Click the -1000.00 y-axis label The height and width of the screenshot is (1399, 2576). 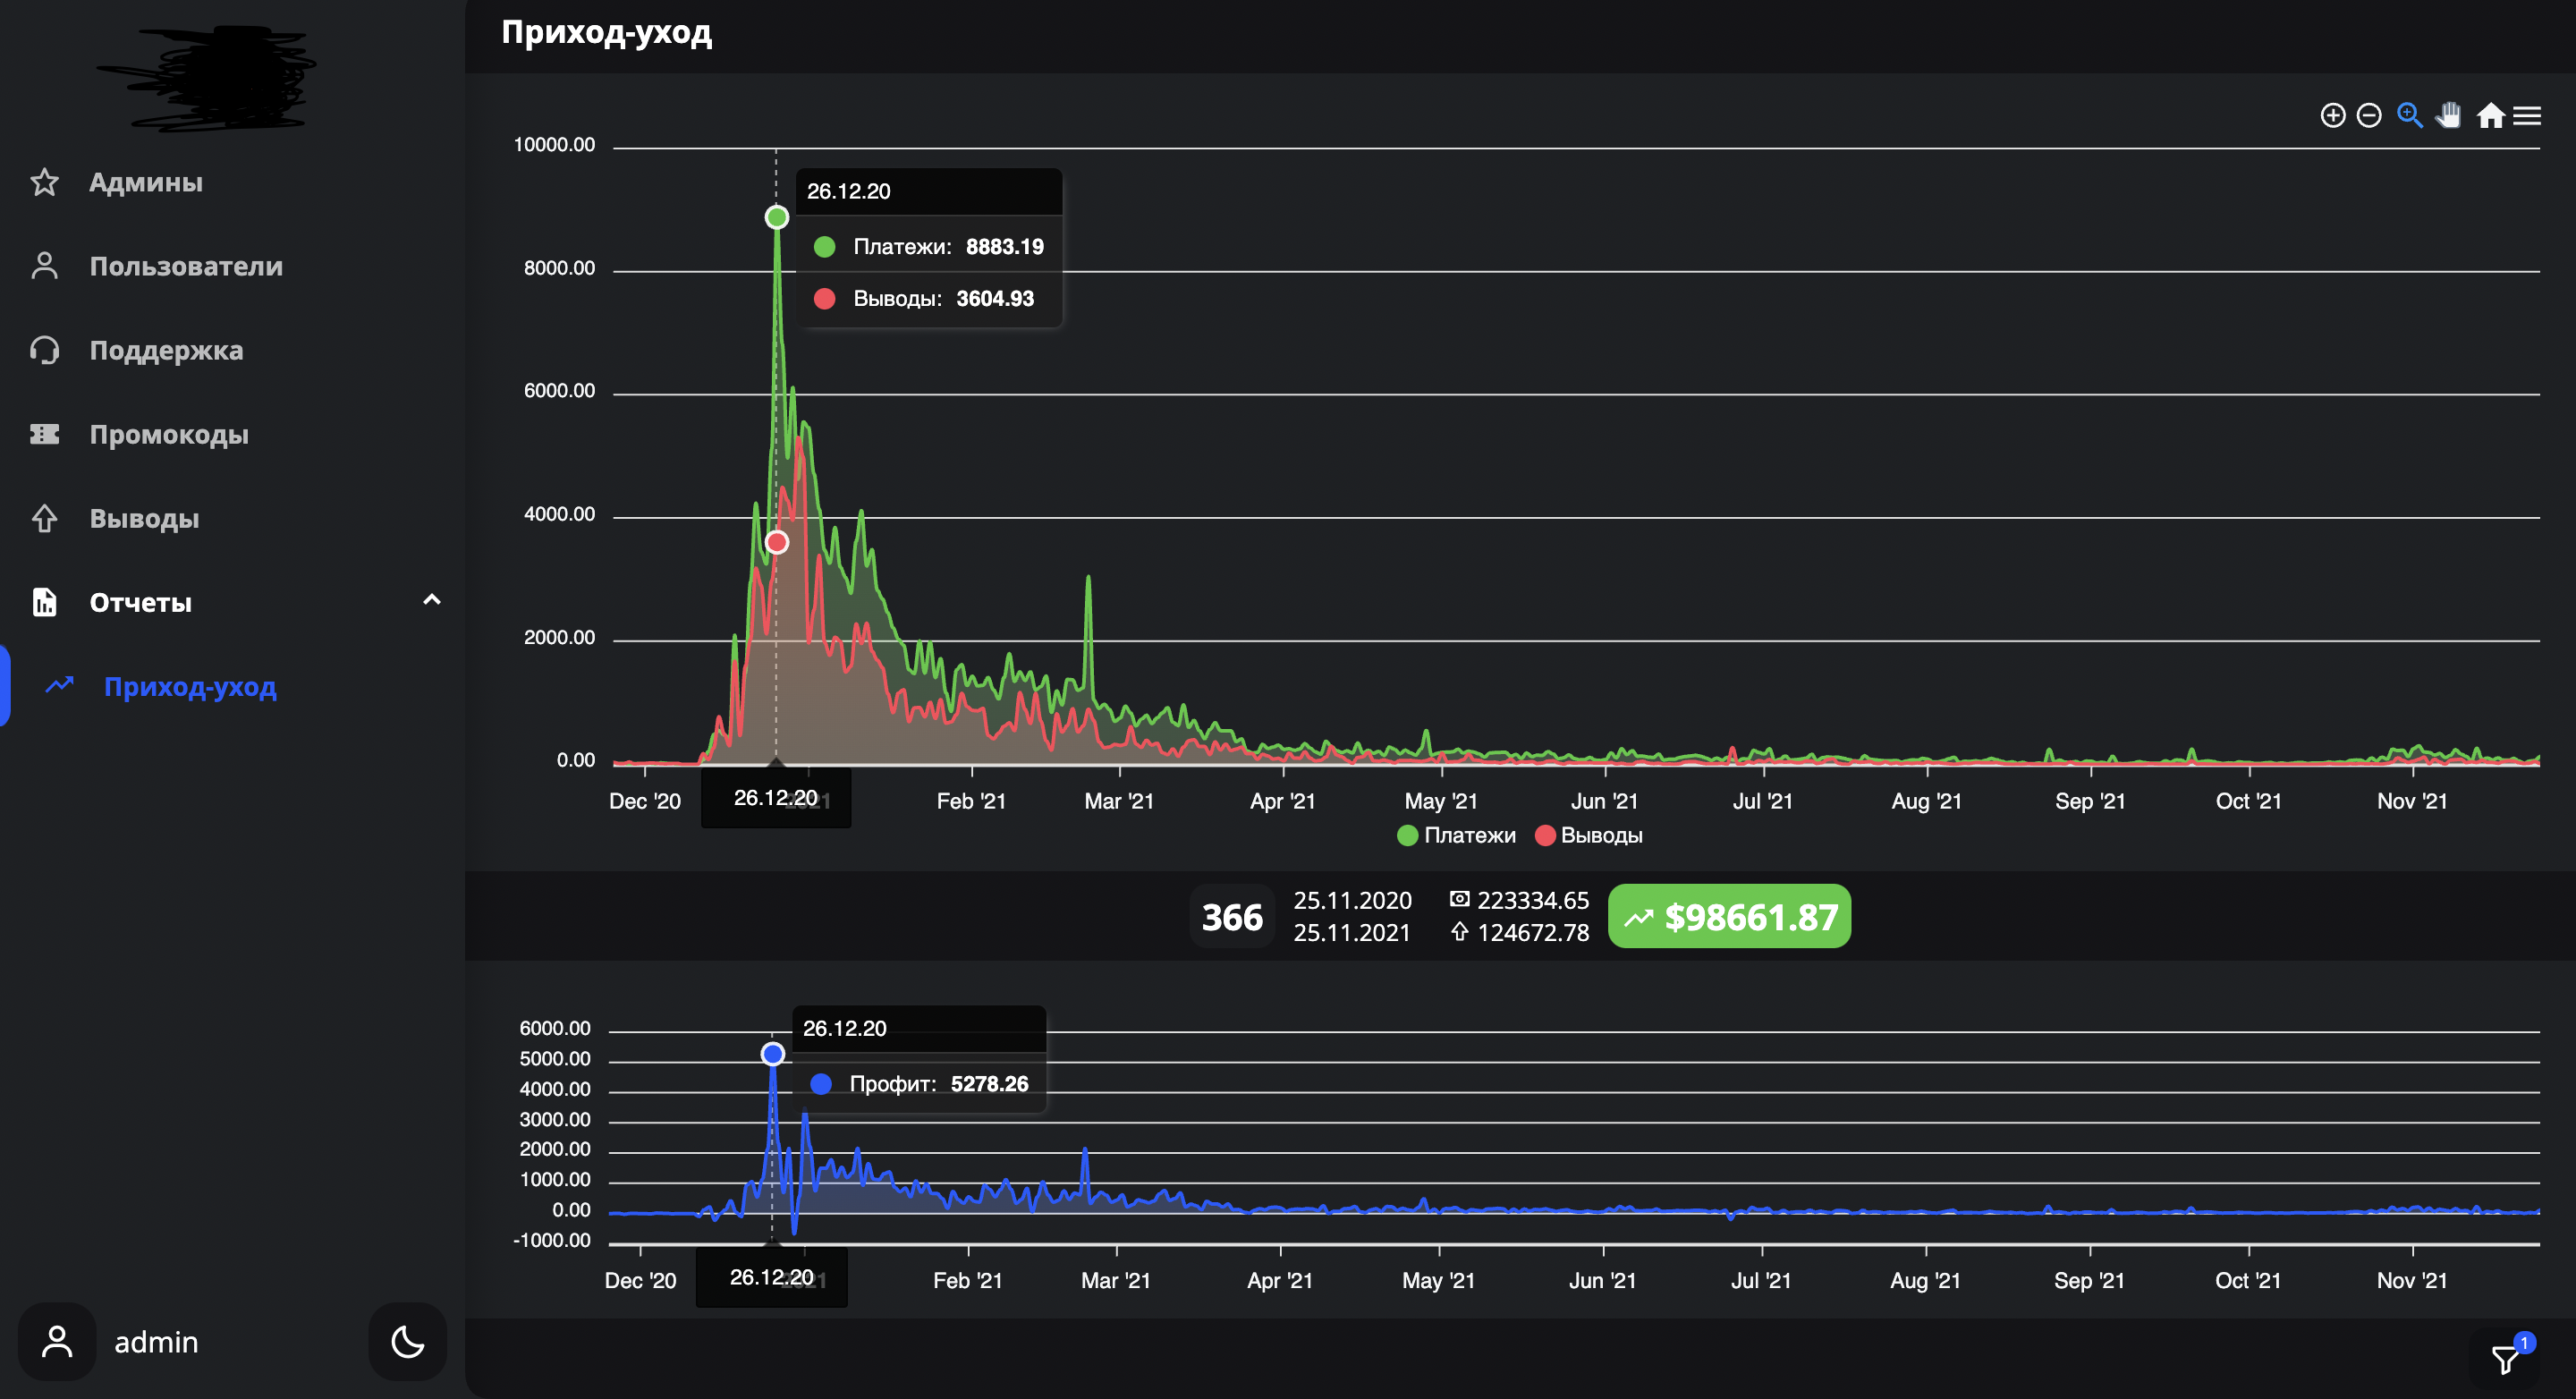(551, 1240)
